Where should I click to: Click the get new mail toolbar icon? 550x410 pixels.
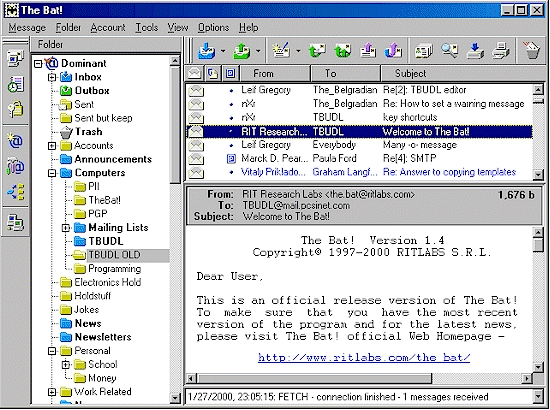207,51
